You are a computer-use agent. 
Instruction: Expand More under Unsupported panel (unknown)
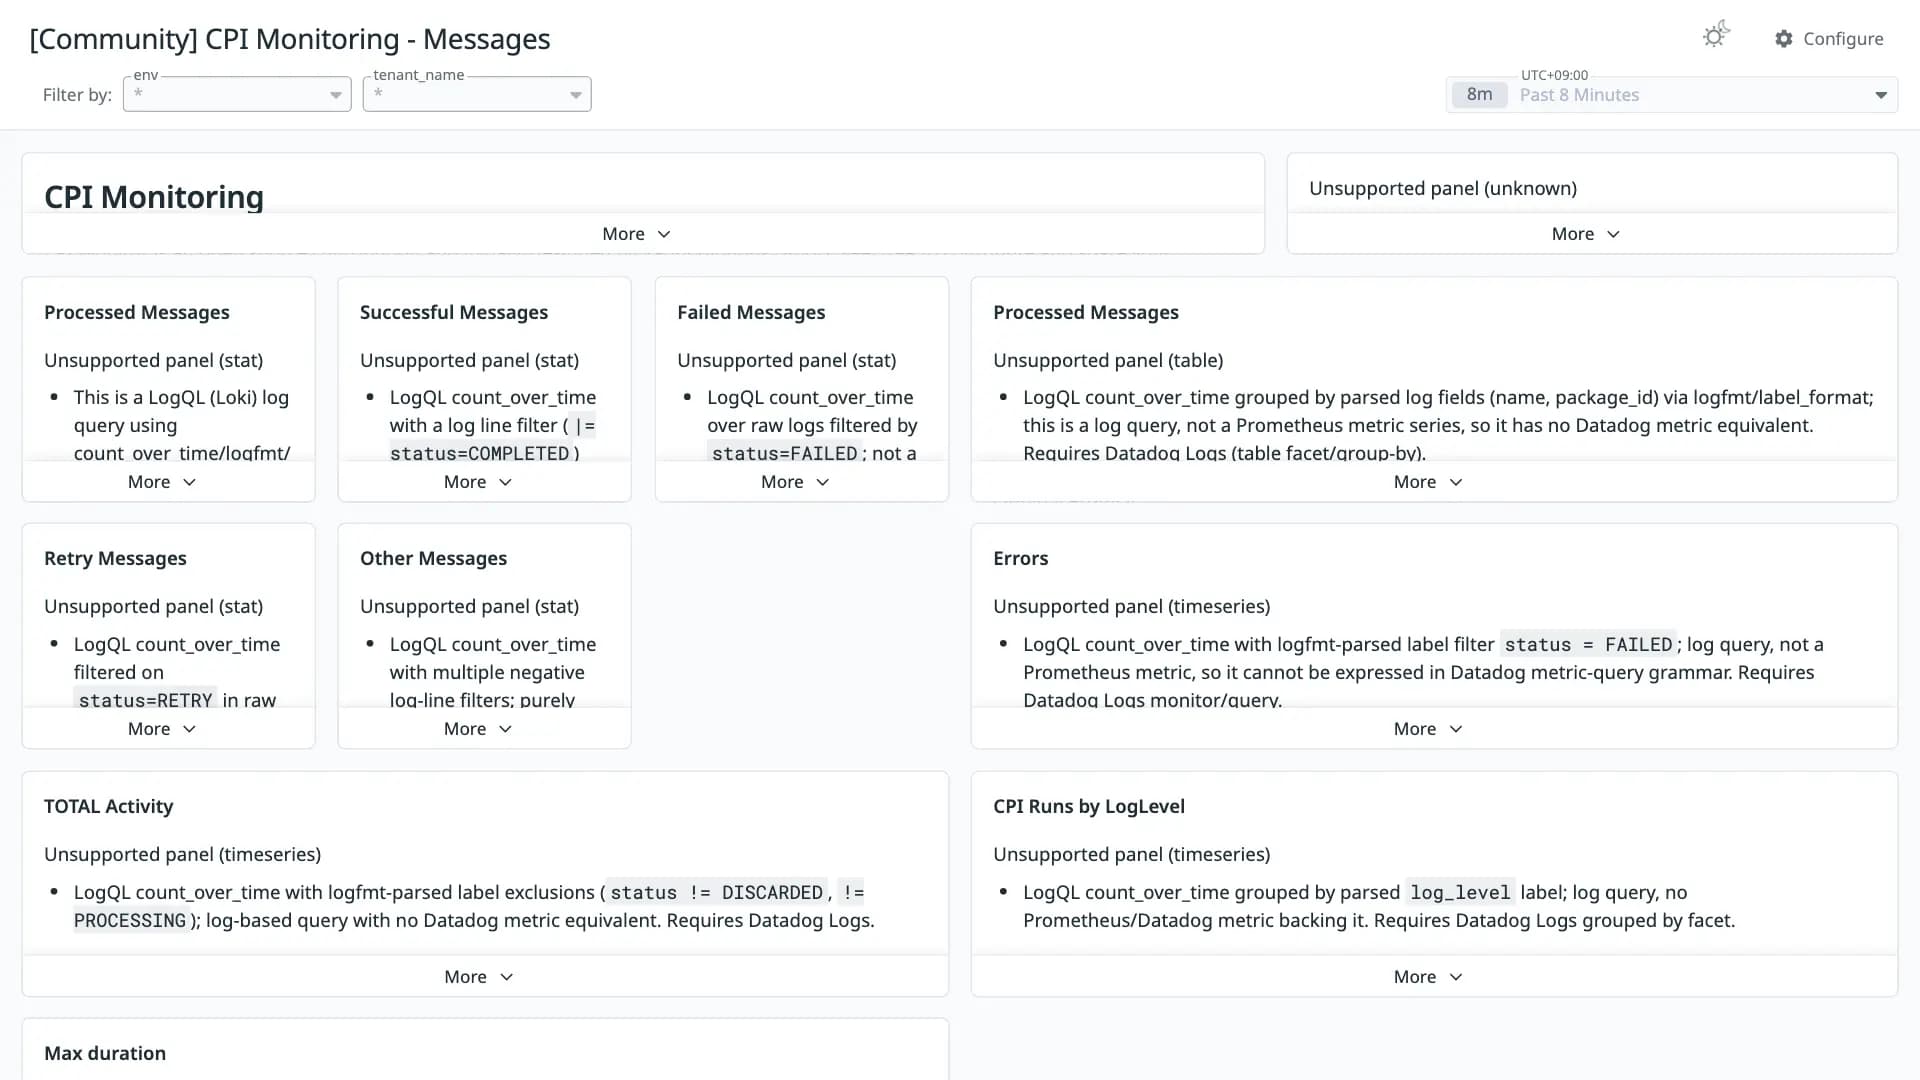tap(1586, 234)
